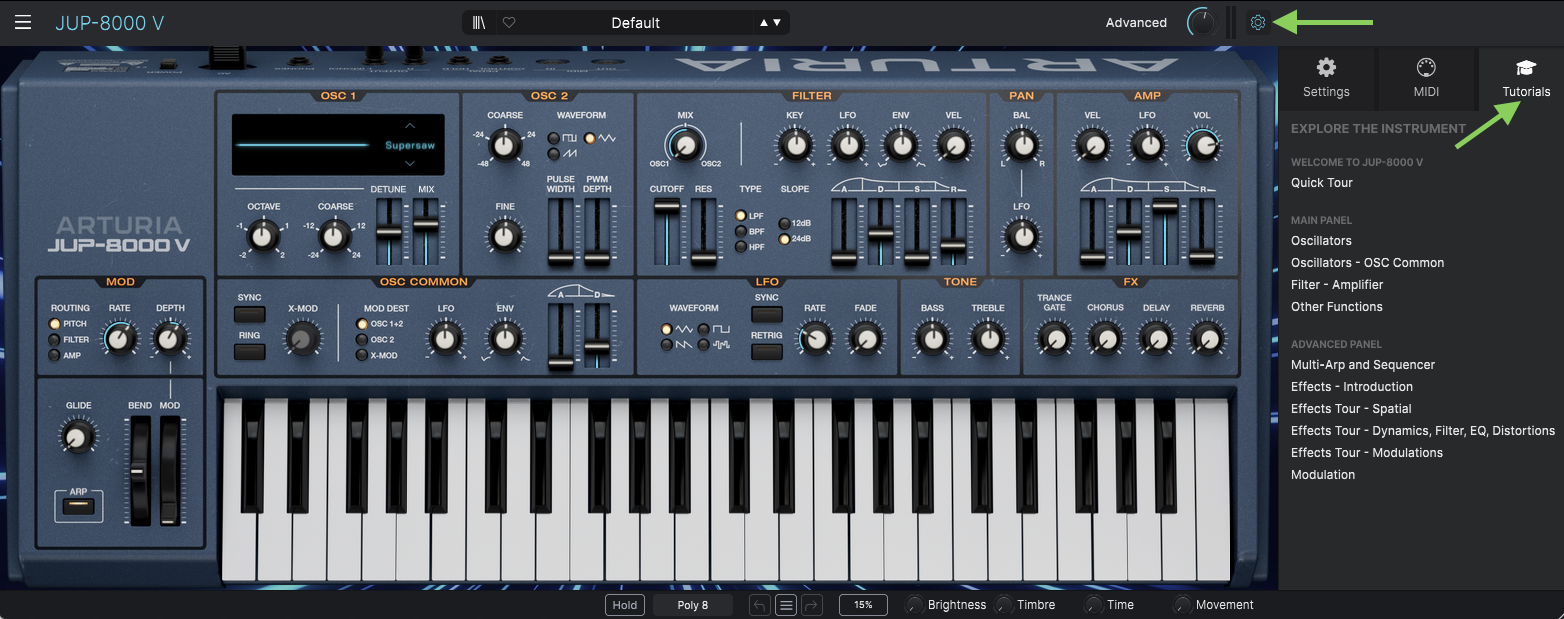
Task: Enable the Ring modulation button
Action: [x=250, y=352]
